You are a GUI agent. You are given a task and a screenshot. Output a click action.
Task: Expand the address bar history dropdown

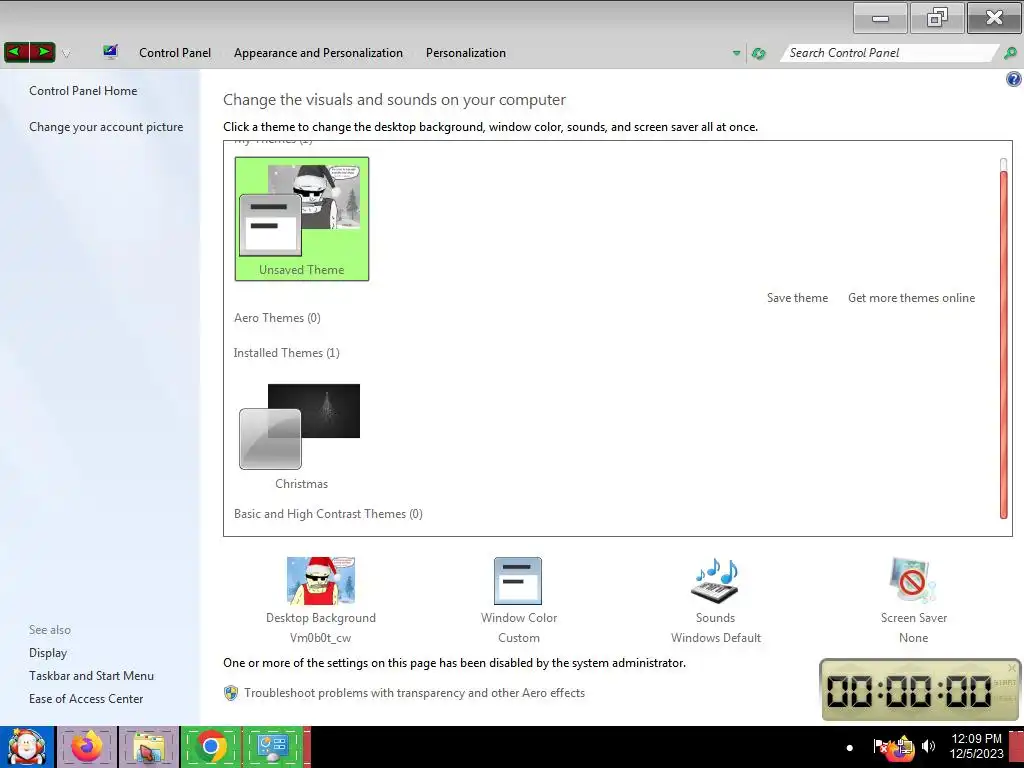[737, 54]
